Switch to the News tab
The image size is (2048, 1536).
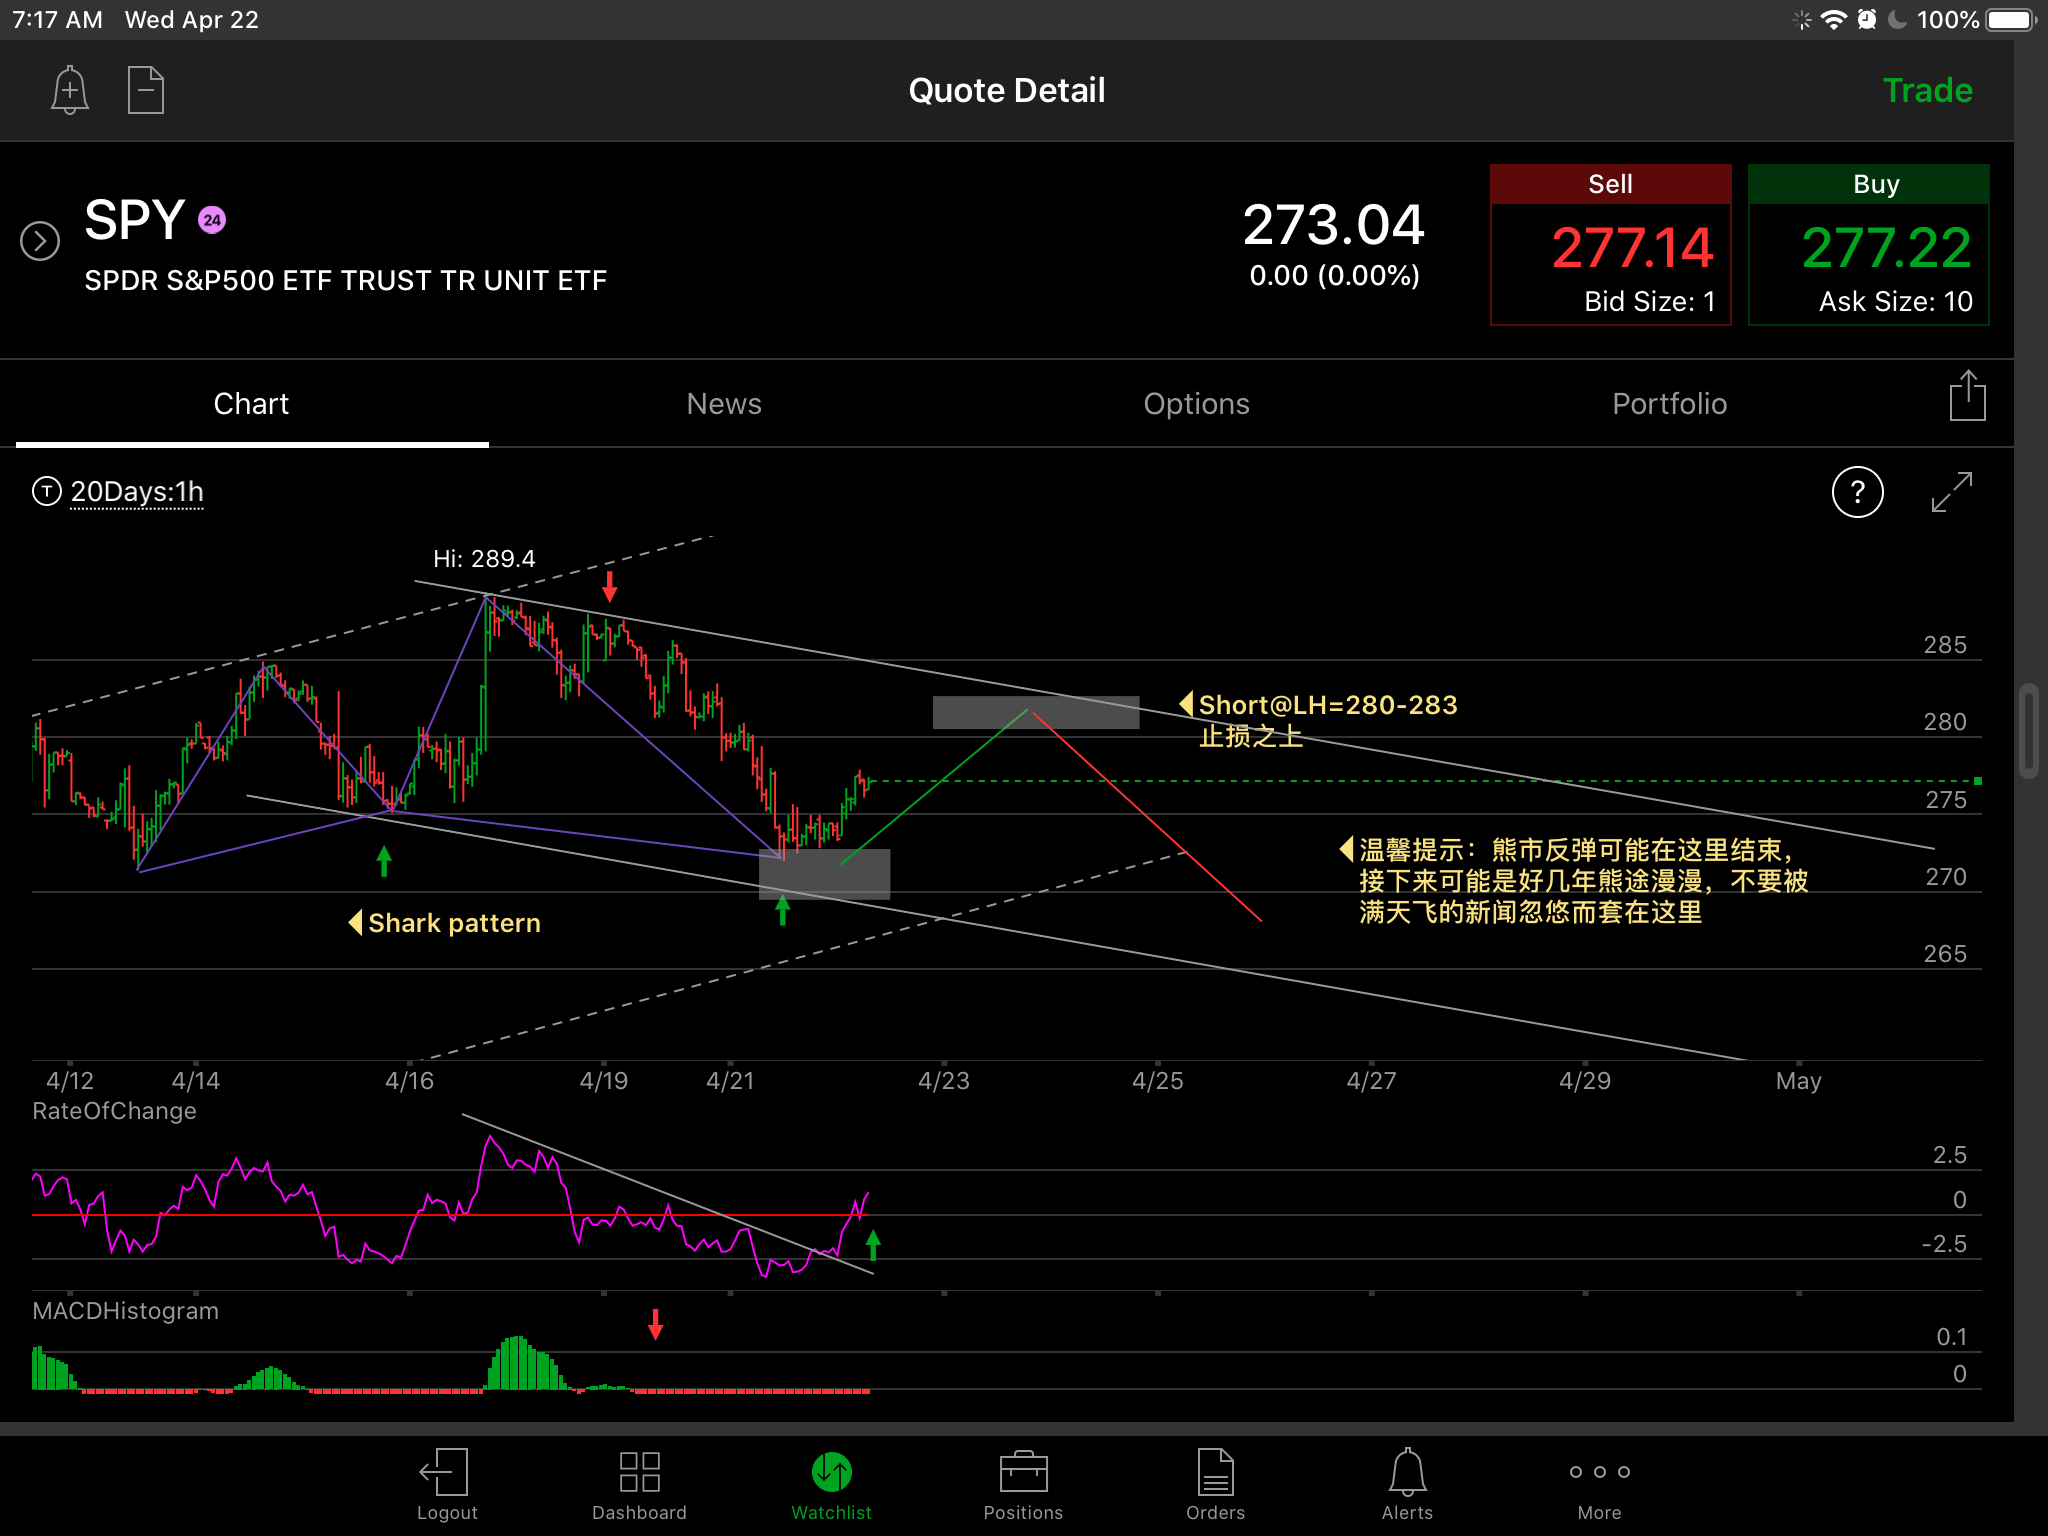[724, 404]
